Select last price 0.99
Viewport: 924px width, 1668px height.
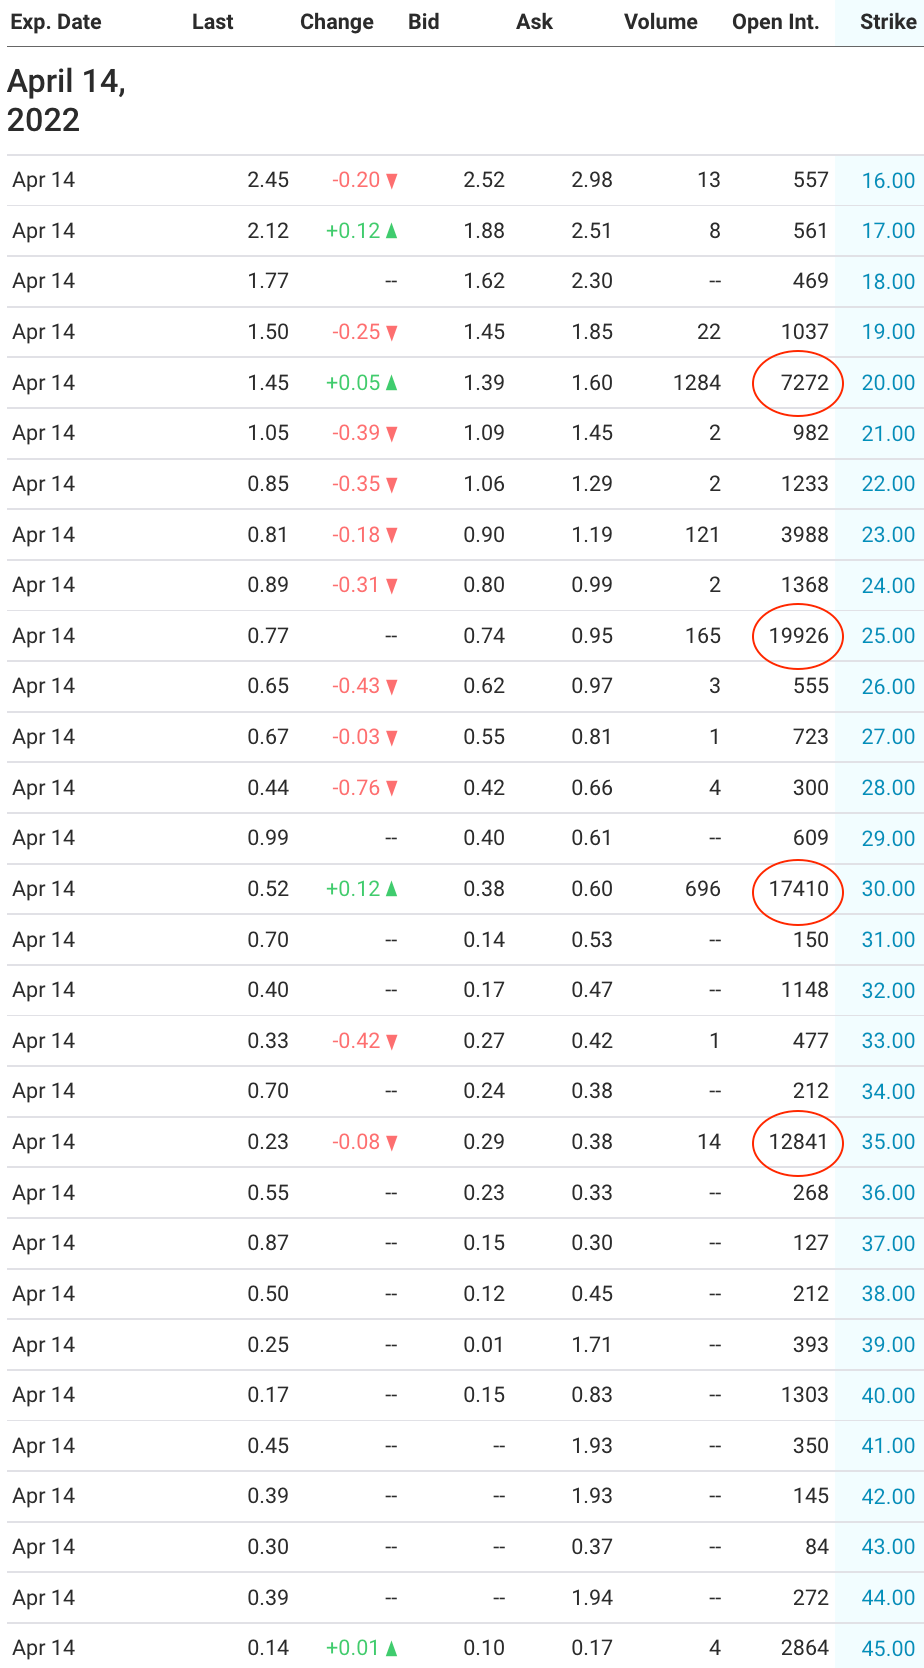pyautogui.click(x=268, y=838)
